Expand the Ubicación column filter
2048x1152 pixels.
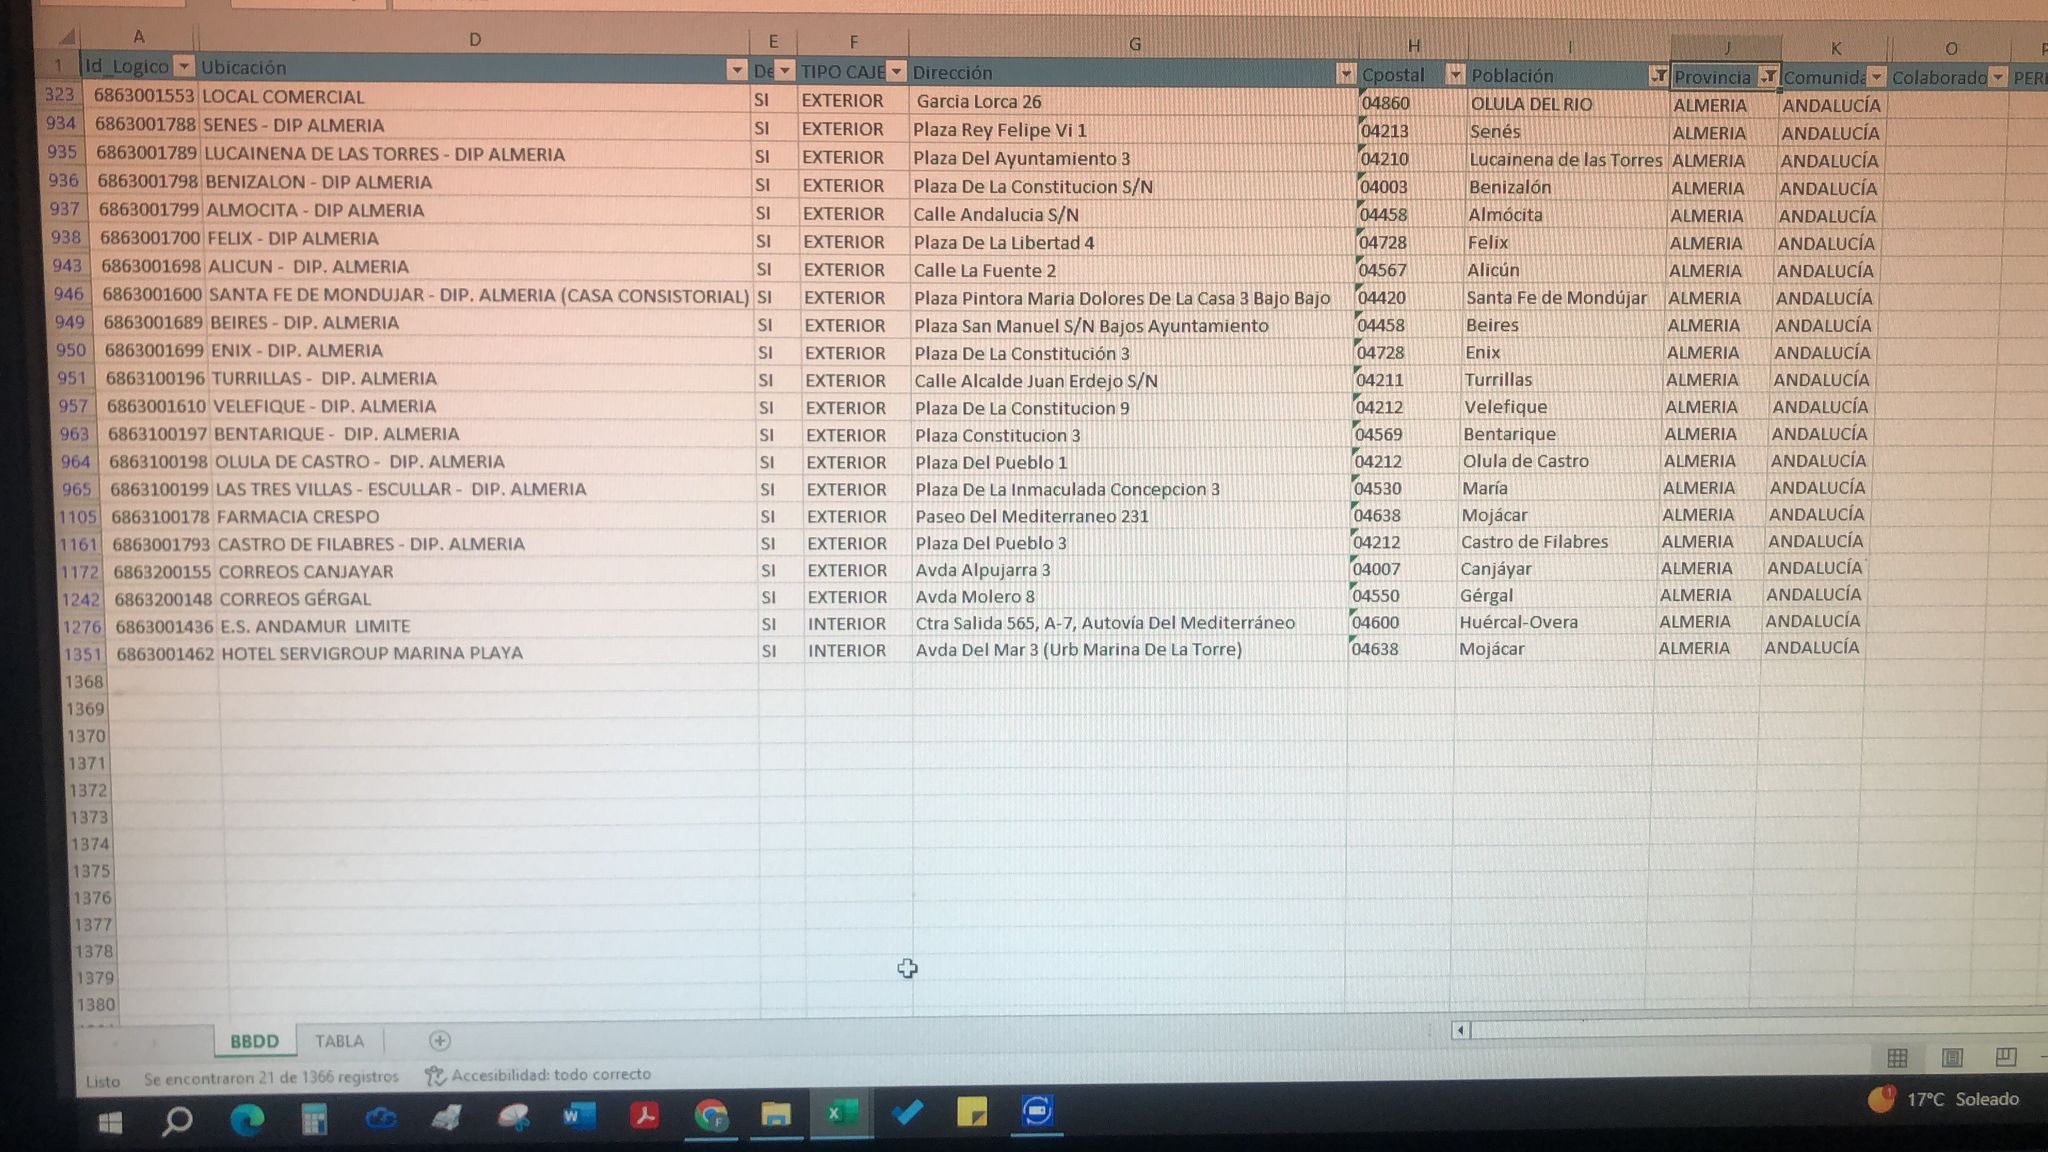coord(736,70)
